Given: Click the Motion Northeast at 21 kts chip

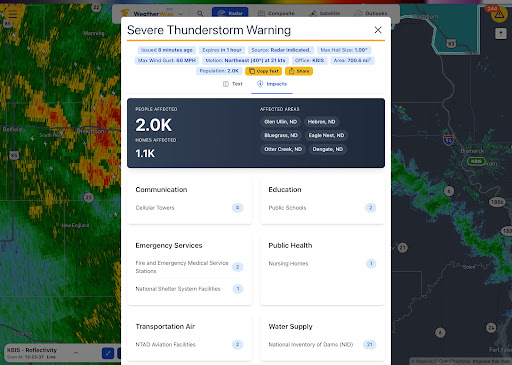Looking at the screenshot, I should 245,60.
